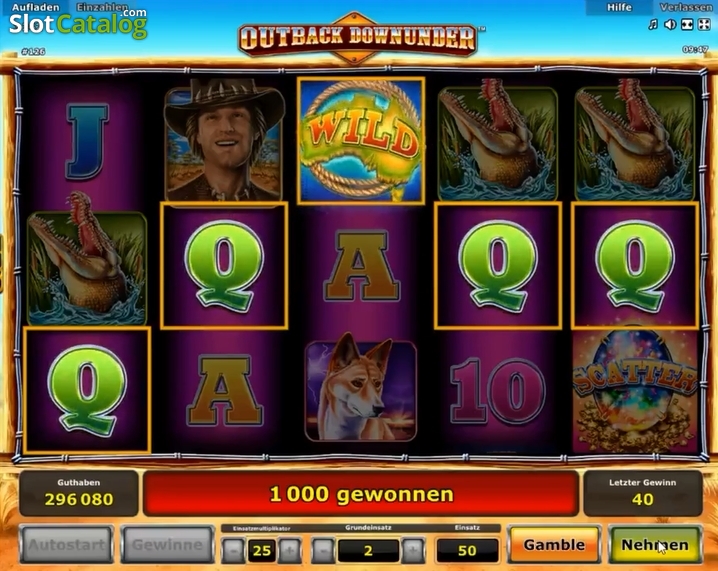Screen dimensions: 718x571
Task: Decrease the Einsatzmultiplikator with minus
Action: 233,550
